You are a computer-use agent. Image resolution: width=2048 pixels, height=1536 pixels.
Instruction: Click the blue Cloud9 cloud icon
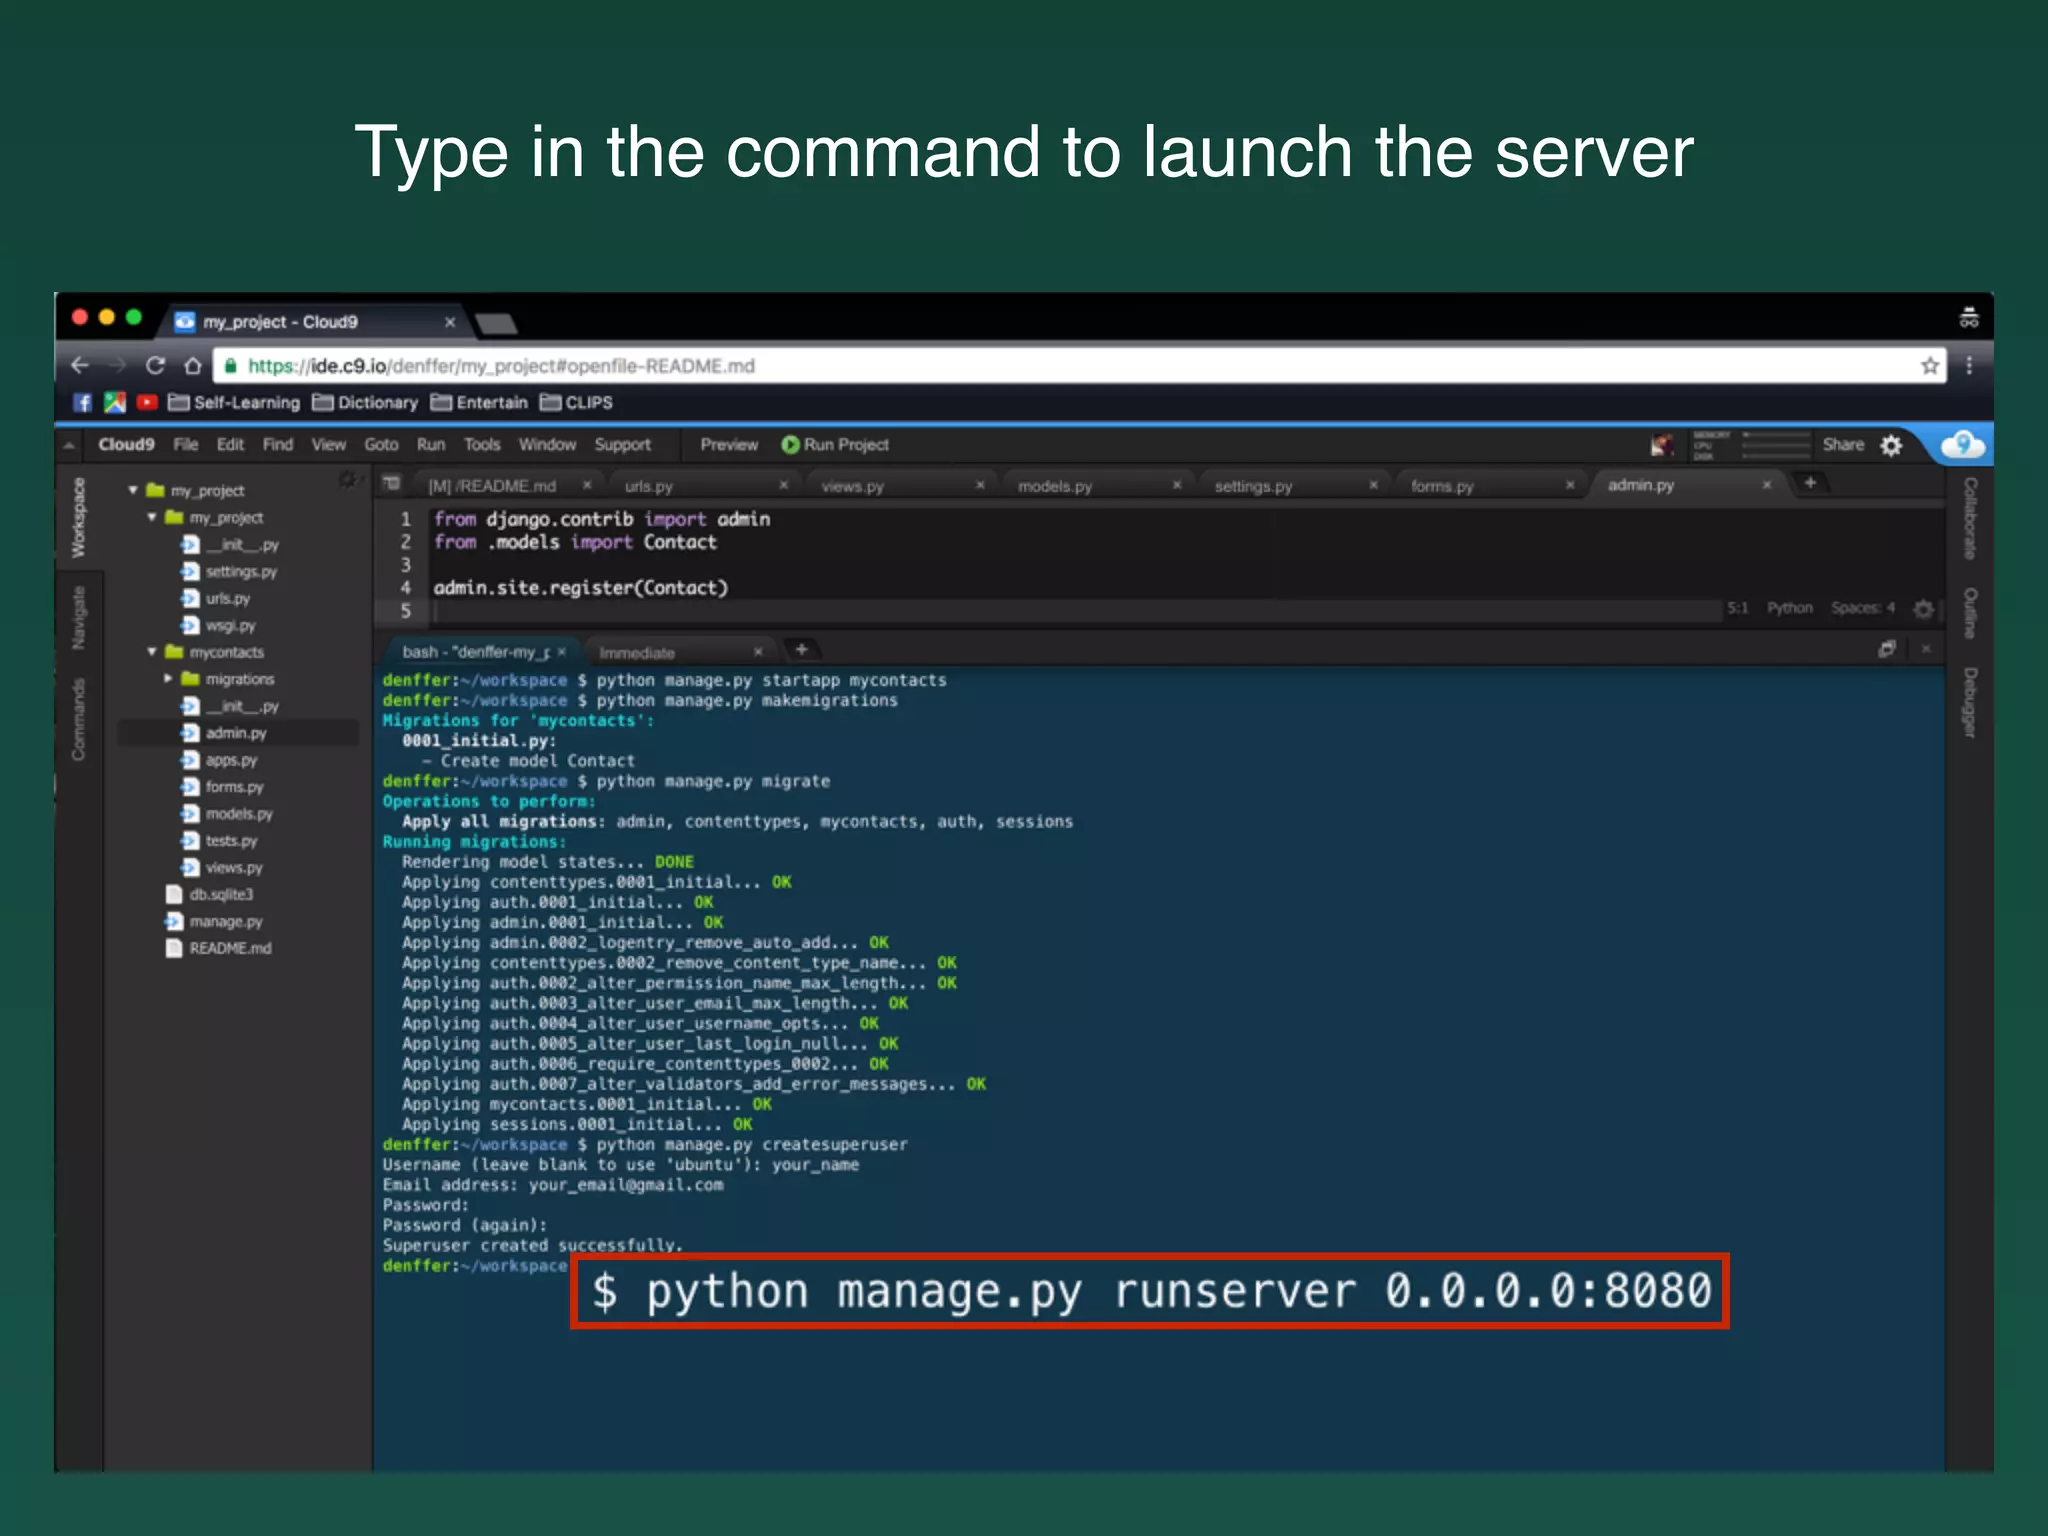tap(1963, 444)
